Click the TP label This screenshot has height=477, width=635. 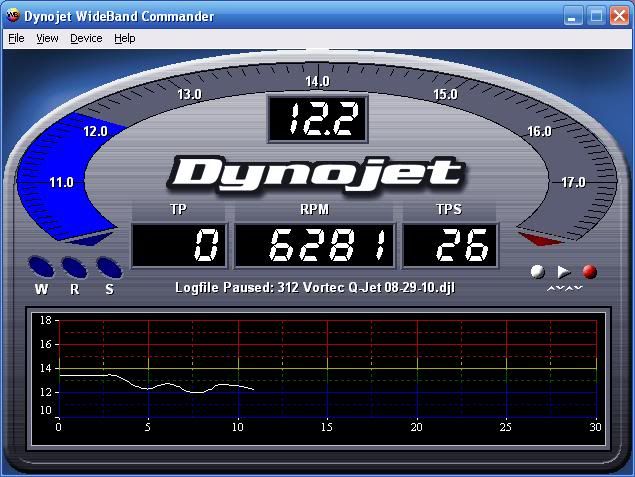pos(178,209)
